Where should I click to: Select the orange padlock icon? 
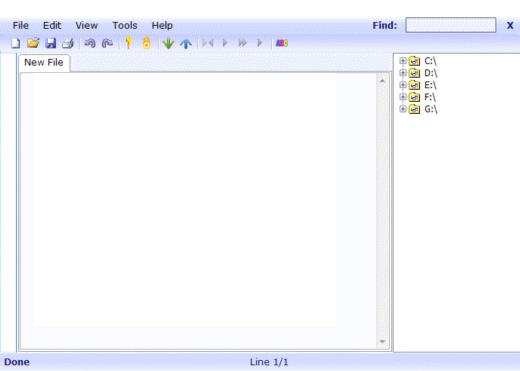point(146,43)
